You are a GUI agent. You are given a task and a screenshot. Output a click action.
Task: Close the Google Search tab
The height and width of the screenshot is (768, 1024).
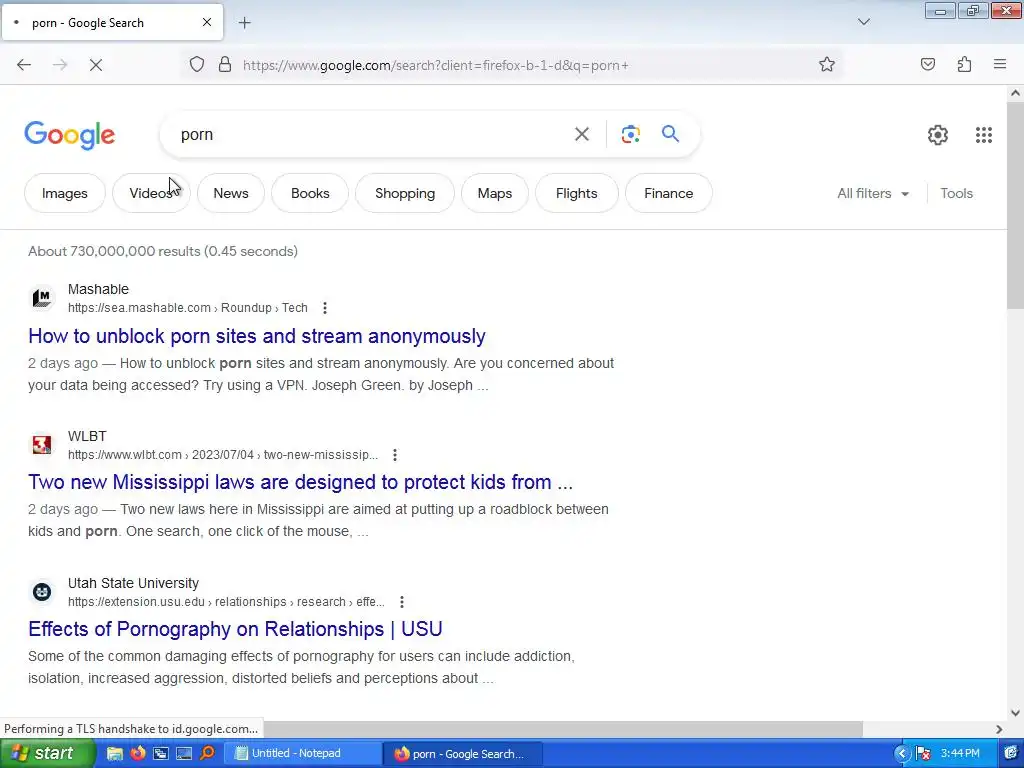point(207,22)
